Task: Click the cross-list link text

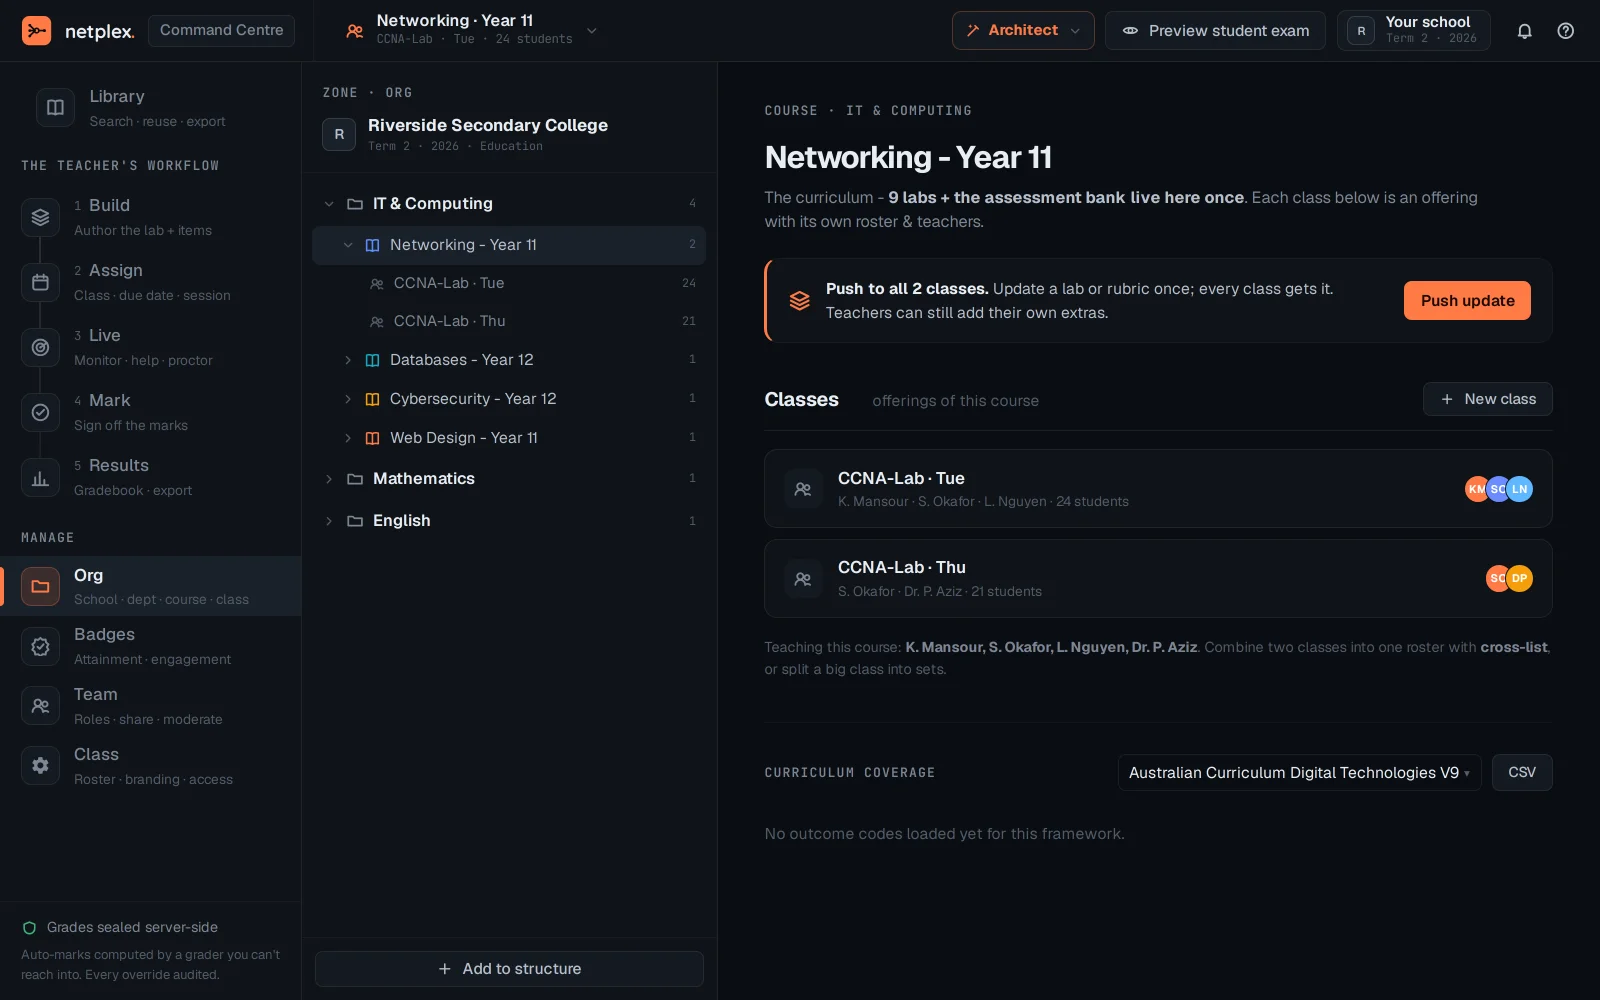Action: point(1514,648)
